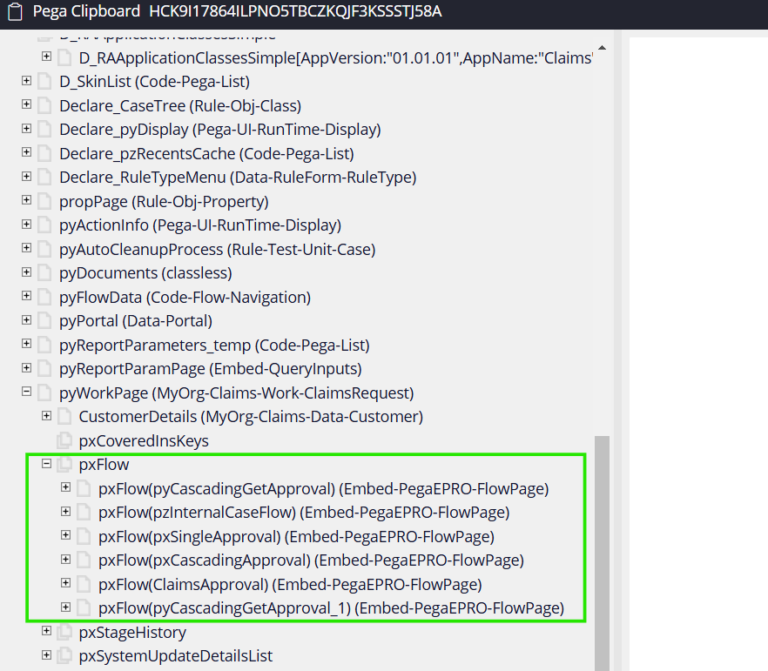Image resolution: width=768 pixels, height=671 pixels.
Task: Click page icon beside Declare_pyDisplay
Action: (x=45, y=129)
